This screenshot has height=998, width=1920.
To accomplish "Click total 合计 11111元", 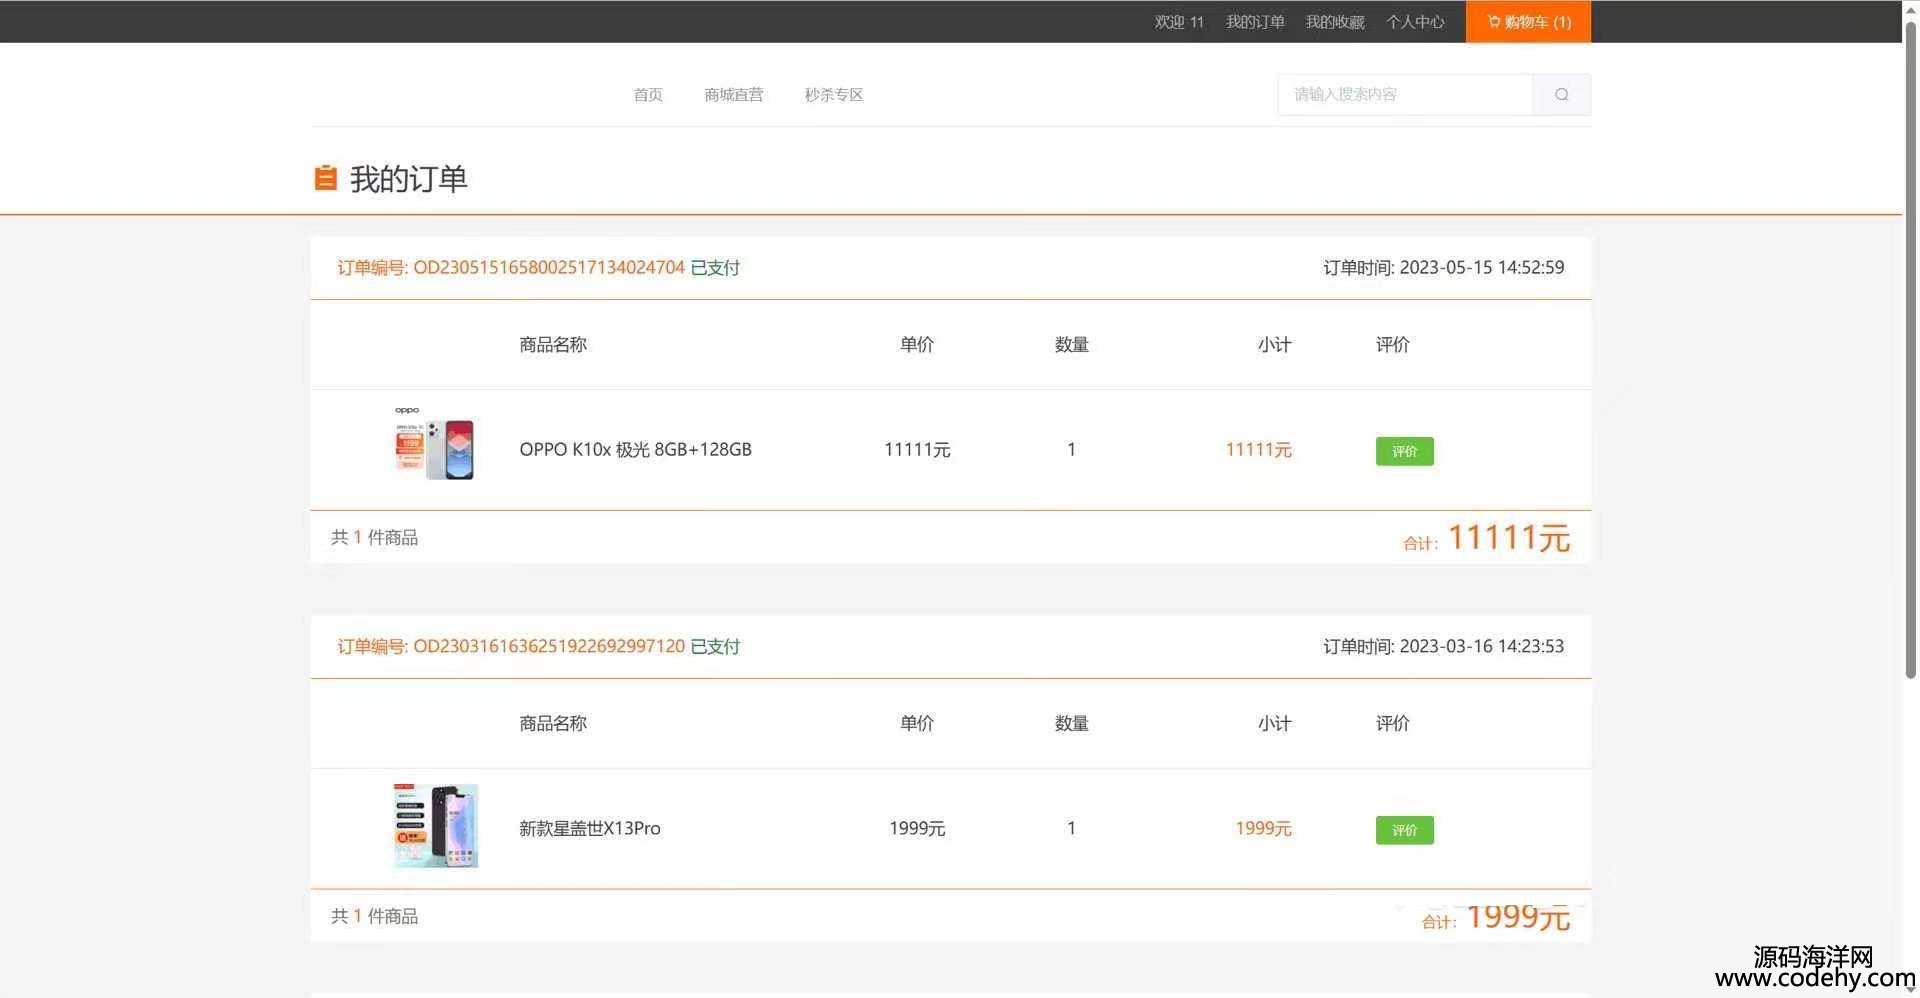I will [1487, 538].
